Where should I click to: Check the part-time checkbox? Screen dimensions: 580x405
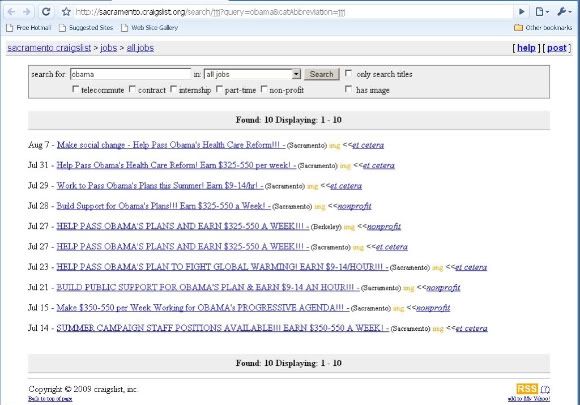click(x=219, y=89)
